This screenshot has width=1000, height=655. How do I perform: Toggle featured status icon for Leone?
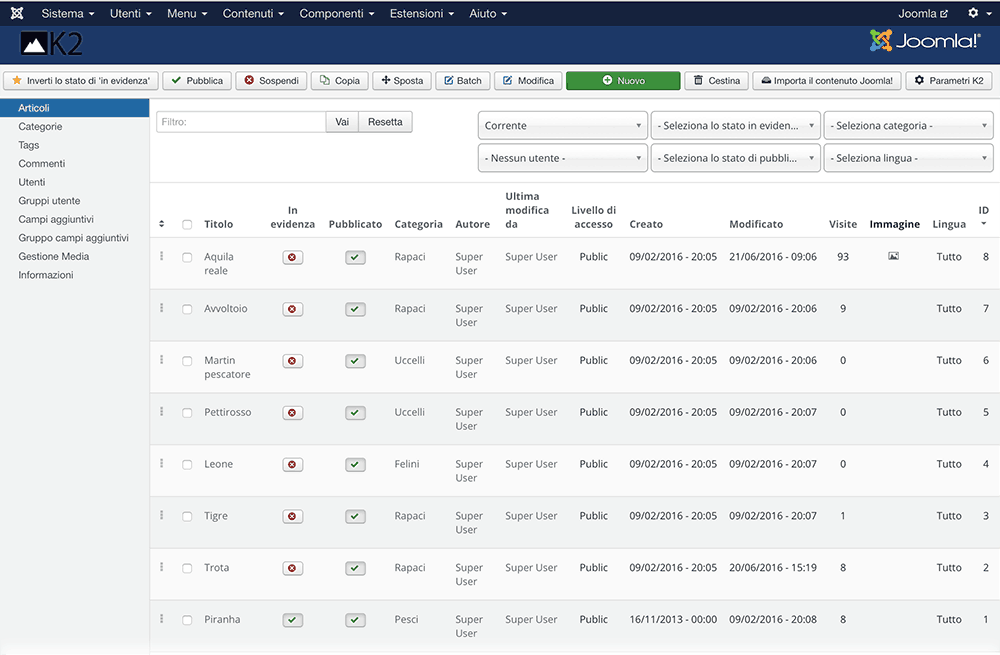click(292, 465)
